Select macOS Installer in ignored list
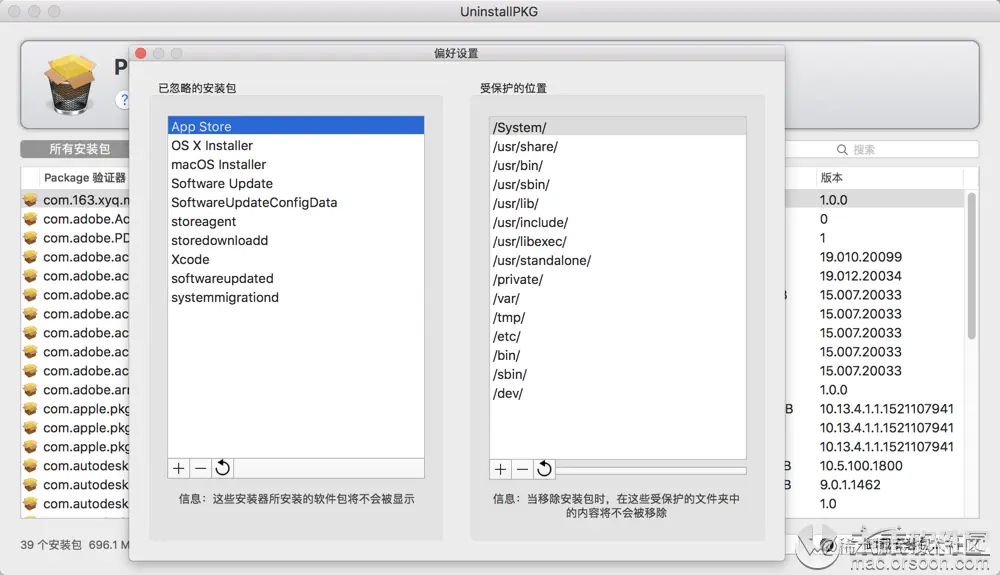Screen dimensions: 1000x575 tap(296, 164)
